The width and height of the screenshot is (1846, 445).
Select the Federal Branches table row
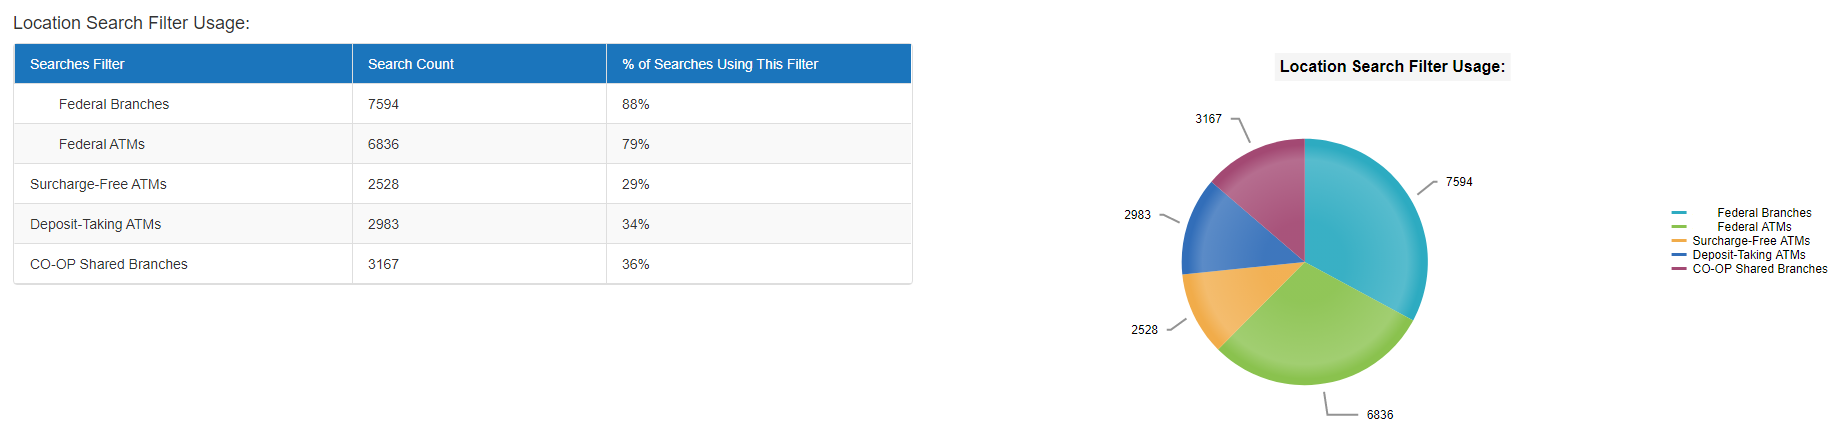click(463, 104)
